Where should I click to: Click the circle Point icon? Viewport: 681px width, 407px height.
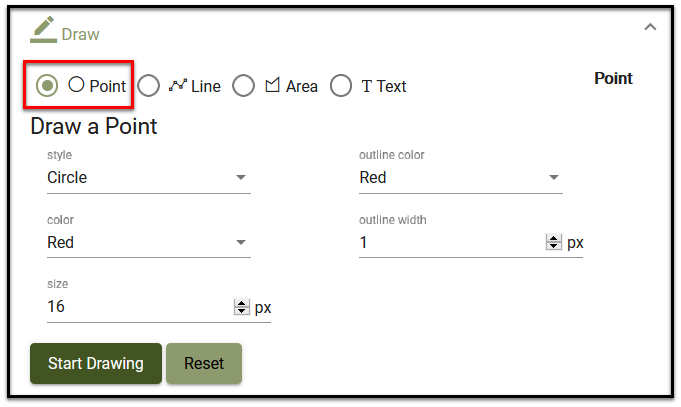coord(76,85)
